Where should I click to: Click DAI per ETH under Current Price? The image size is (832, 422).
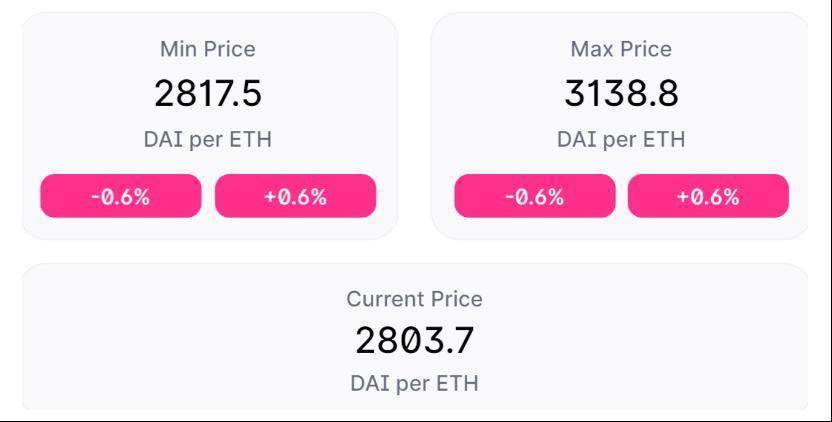point(414,383)
